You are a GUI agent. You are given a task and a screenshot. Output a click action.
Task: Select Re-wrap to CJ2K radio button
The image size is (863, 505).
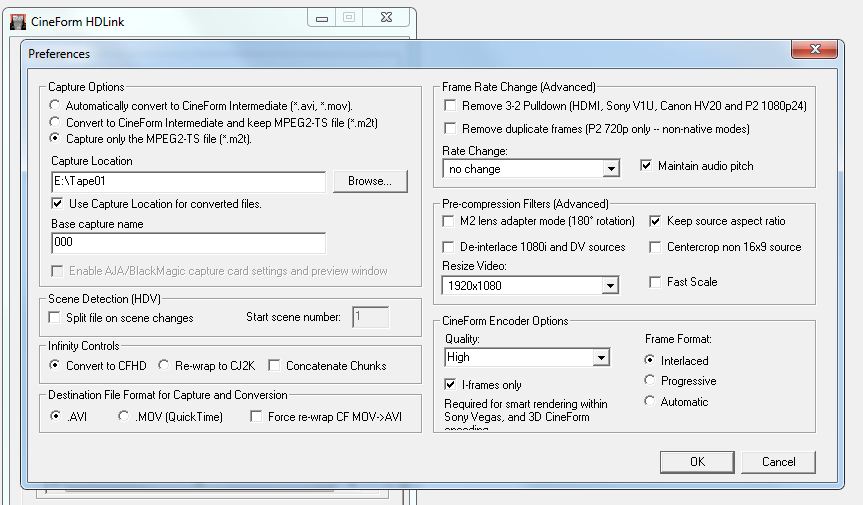[x=163, y=365]
